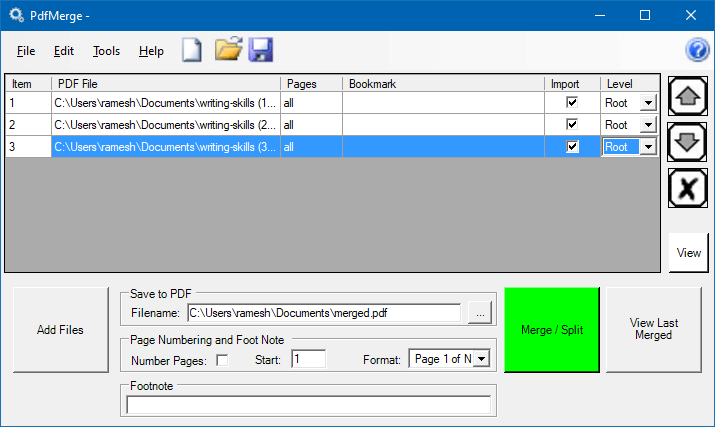Uncheck Import checkbox for item 1
This screenshot has width=715, height=427.
pos(572,102)
